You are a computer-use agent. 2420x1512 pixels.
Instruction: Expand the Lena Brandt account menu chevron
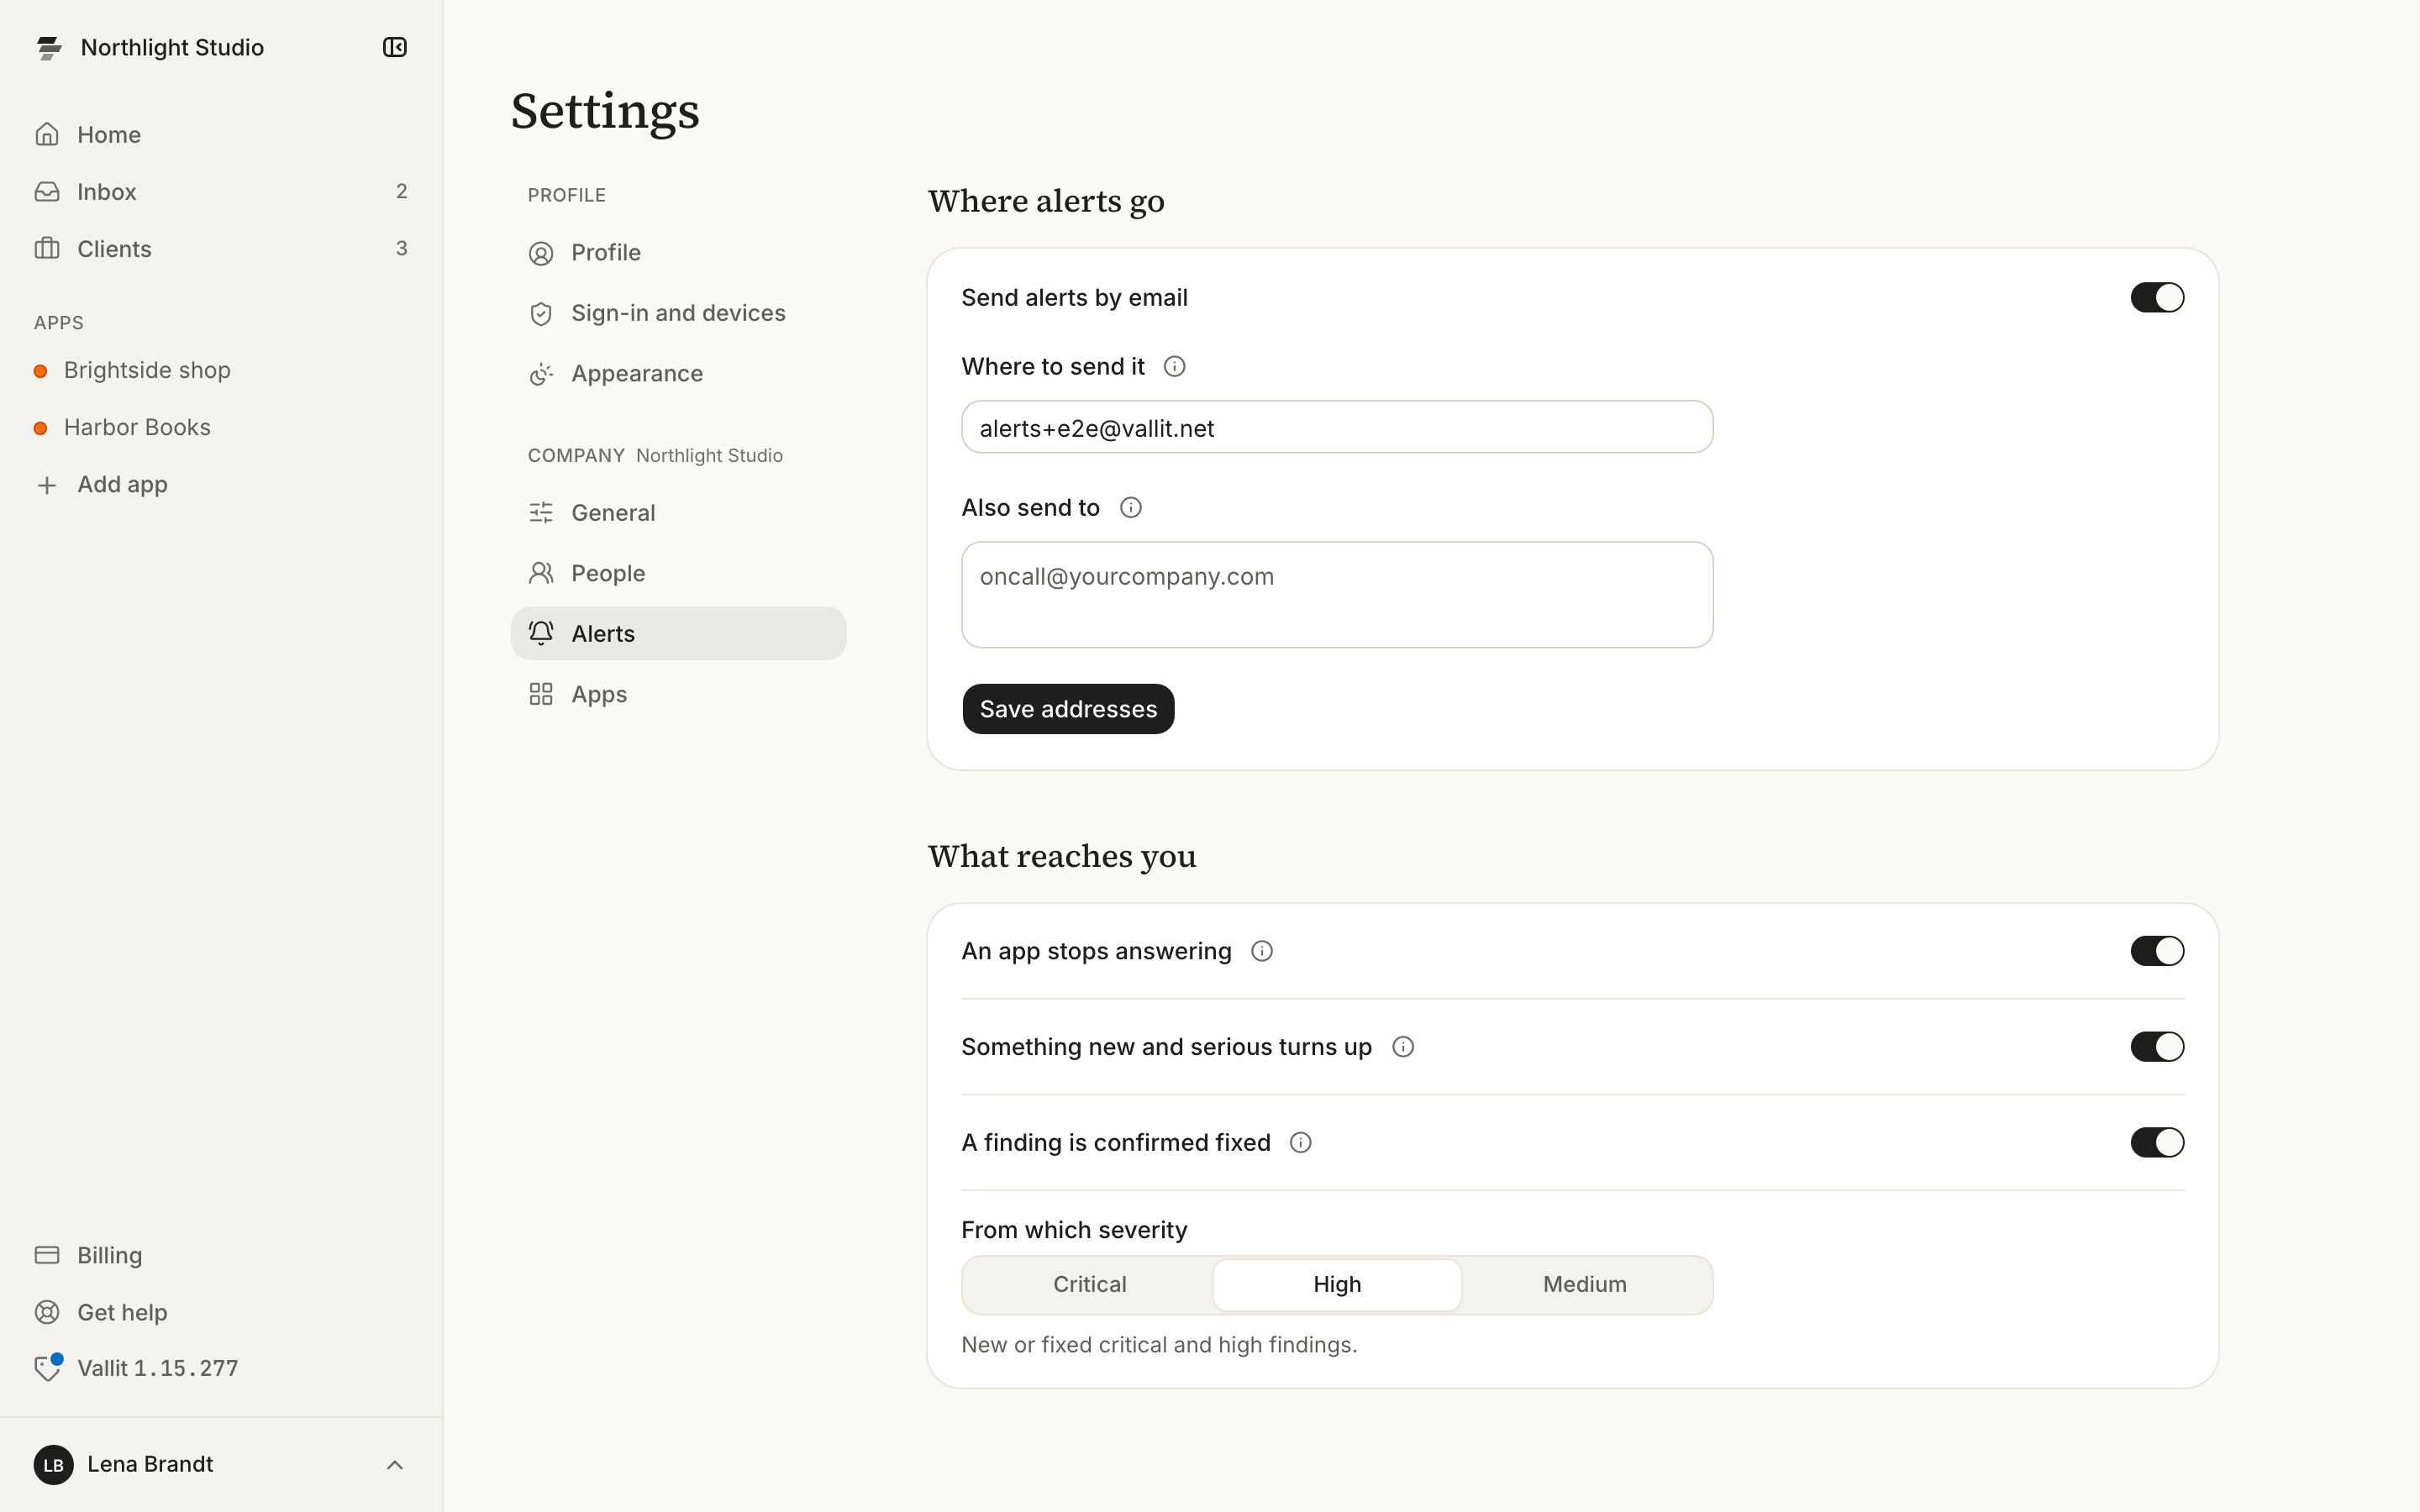point(395,1465)
